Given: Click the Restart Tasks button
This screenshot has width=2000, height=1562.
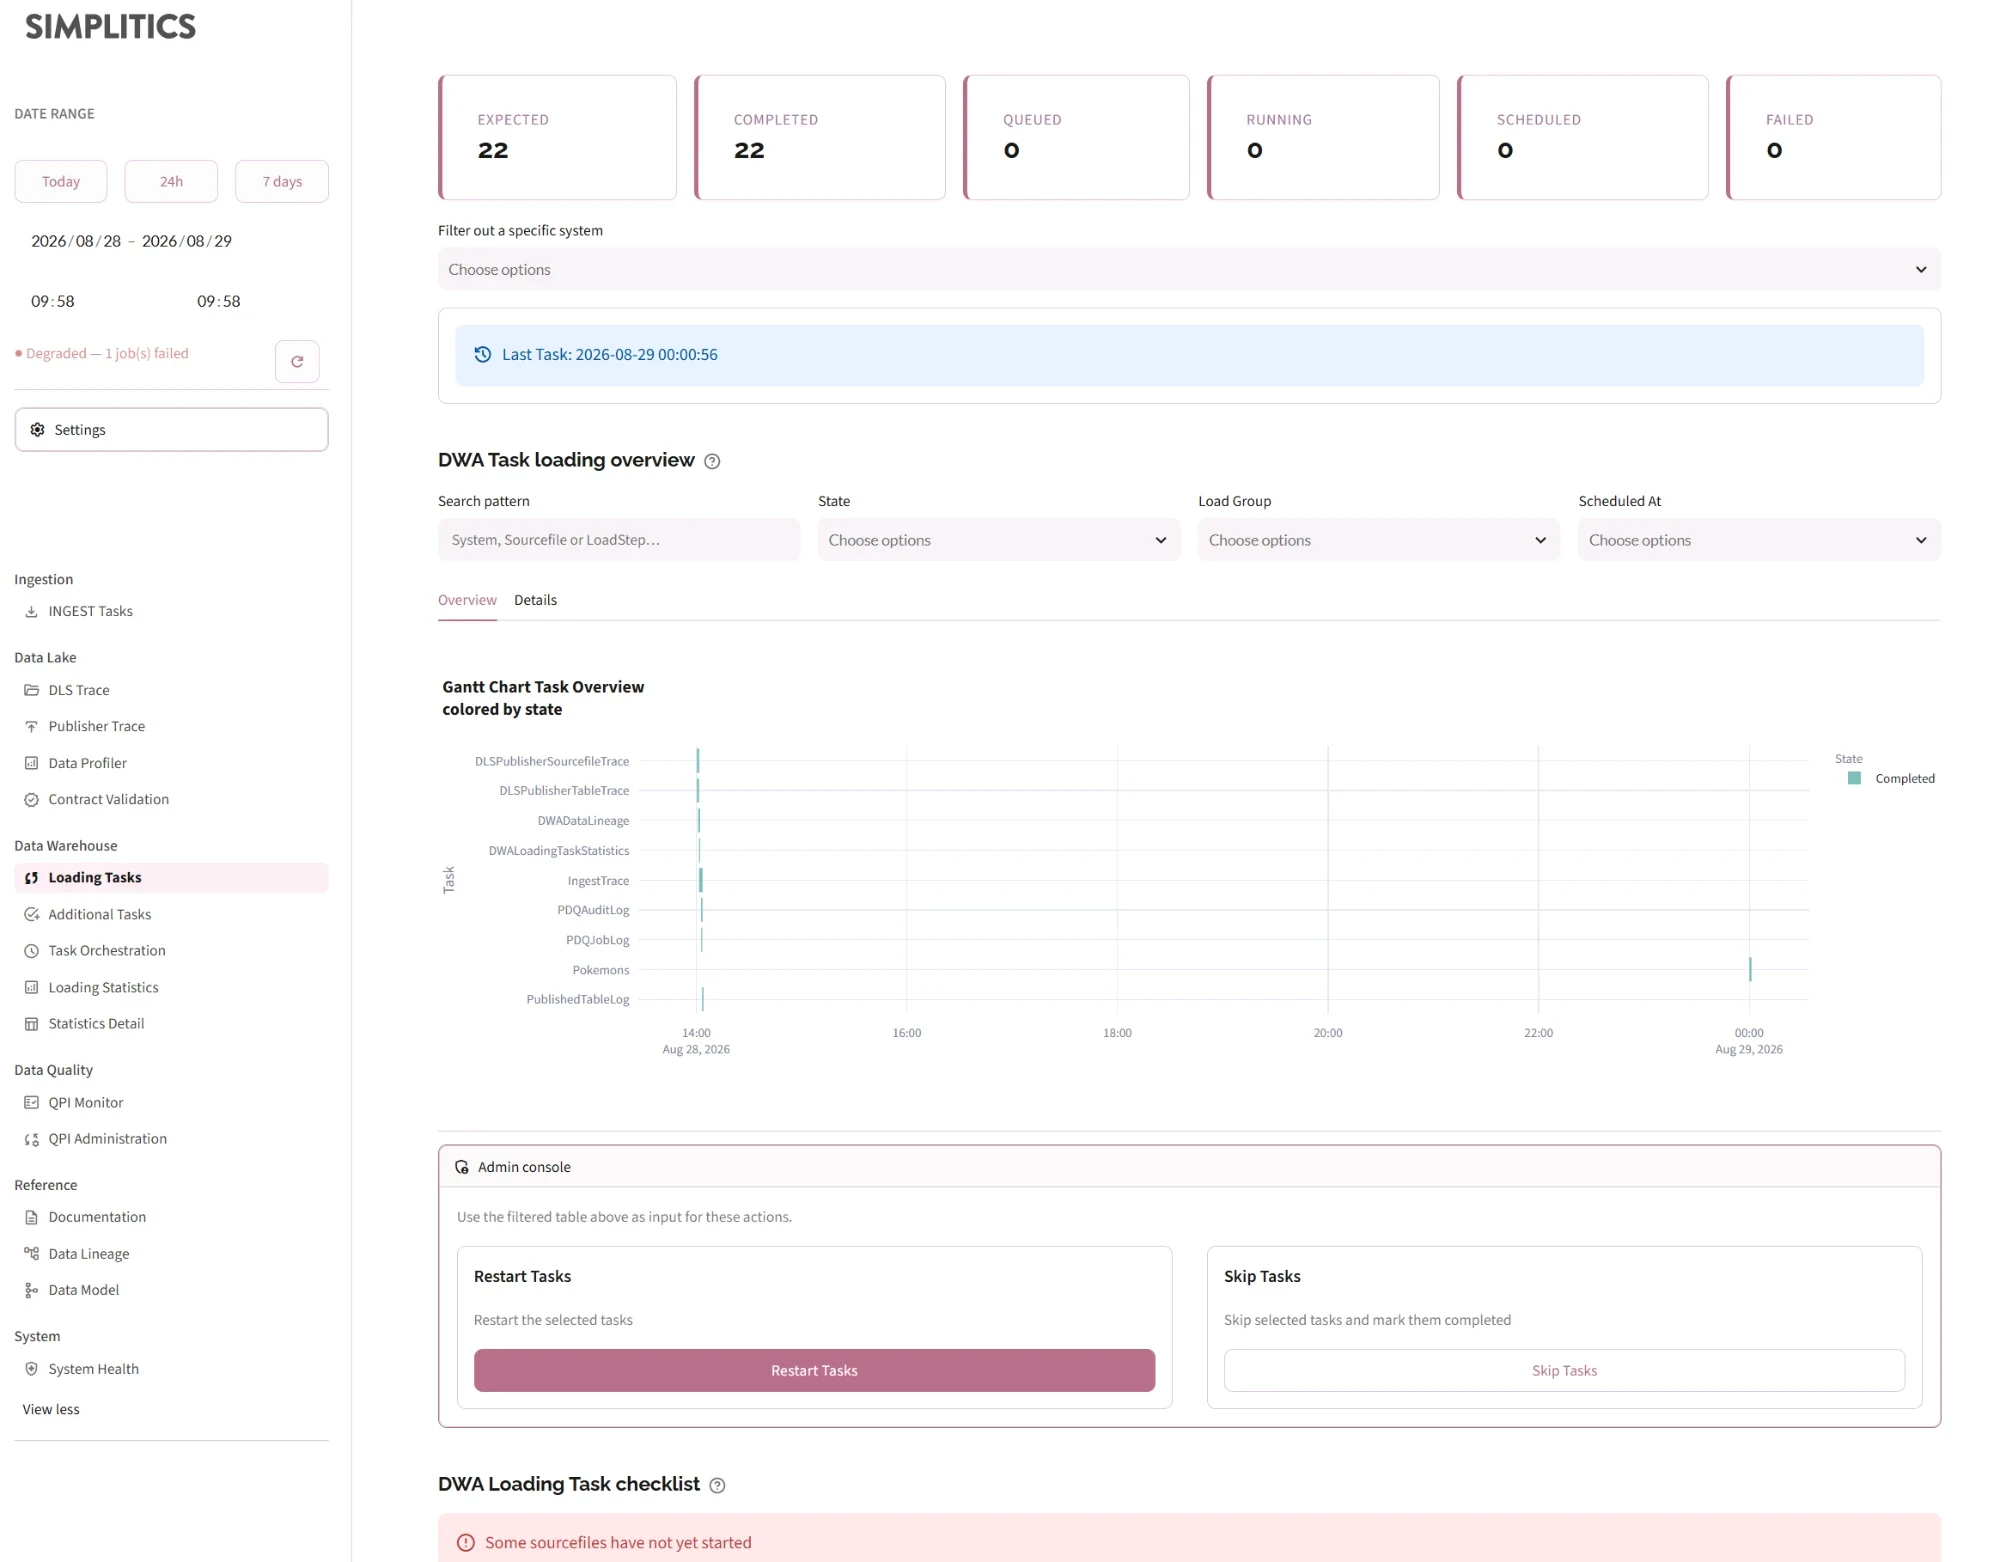Looking at the screenshot, I should (x=814, y=1371).
